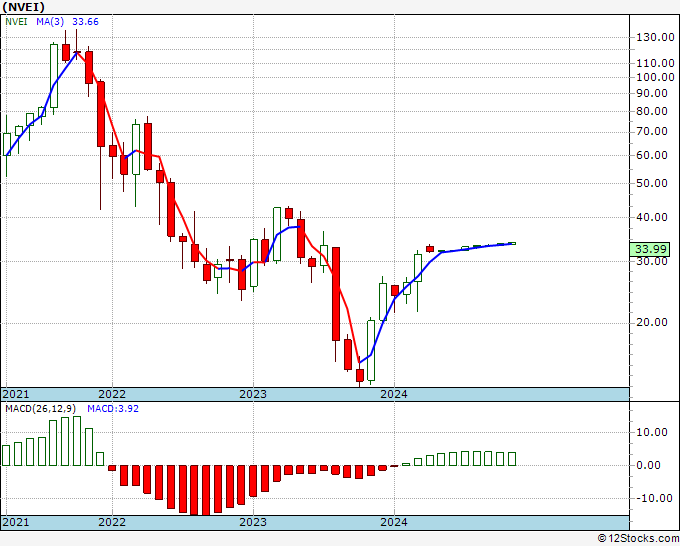The height and width of the screenshot is (546, 680).
Task: Click the green NVEI legend label
Action: pyautogui.click(x=16, y=22)
